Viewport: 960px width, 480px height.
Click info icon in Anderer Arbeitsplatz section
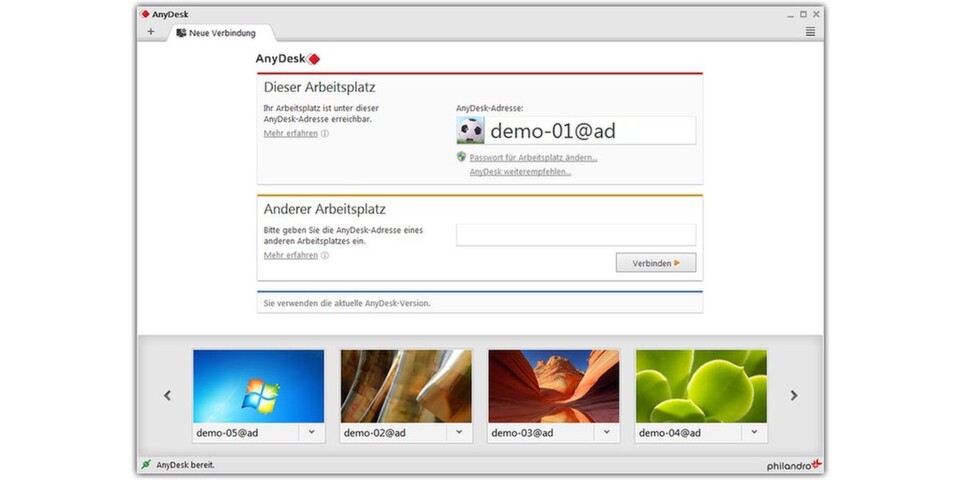(x=324, y=255)
